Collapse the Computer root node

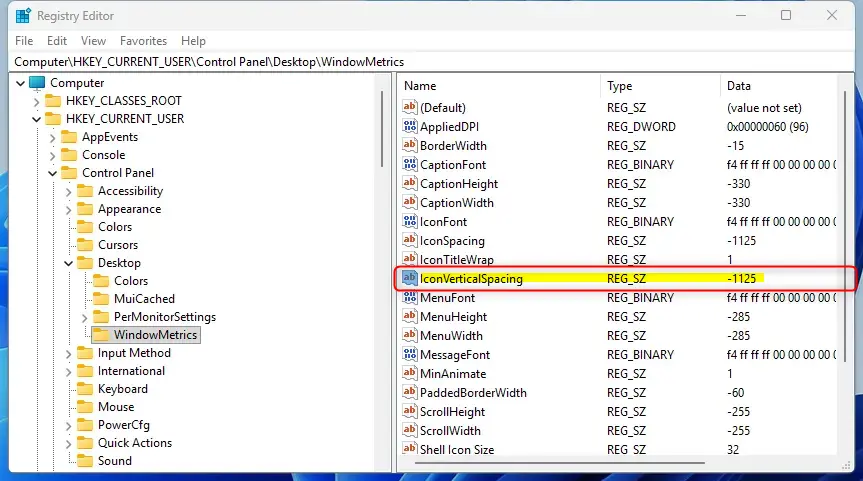[20, 83]
